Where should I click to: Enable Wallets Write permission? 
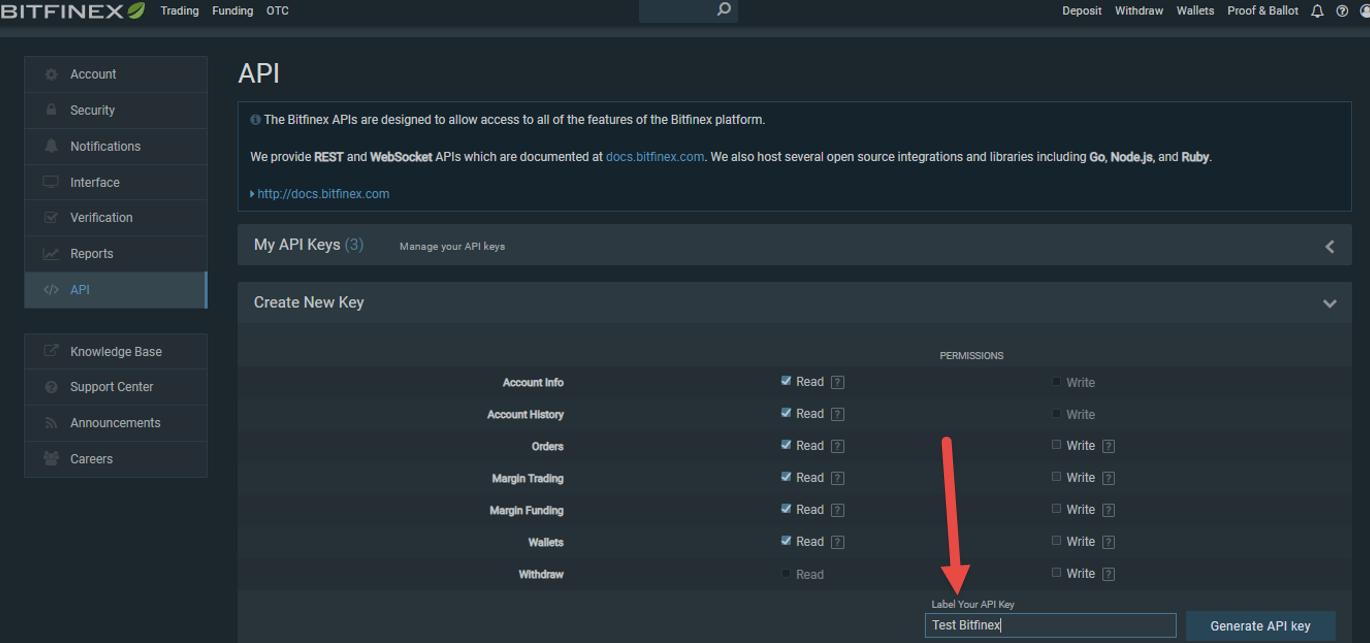point(1056,541)
